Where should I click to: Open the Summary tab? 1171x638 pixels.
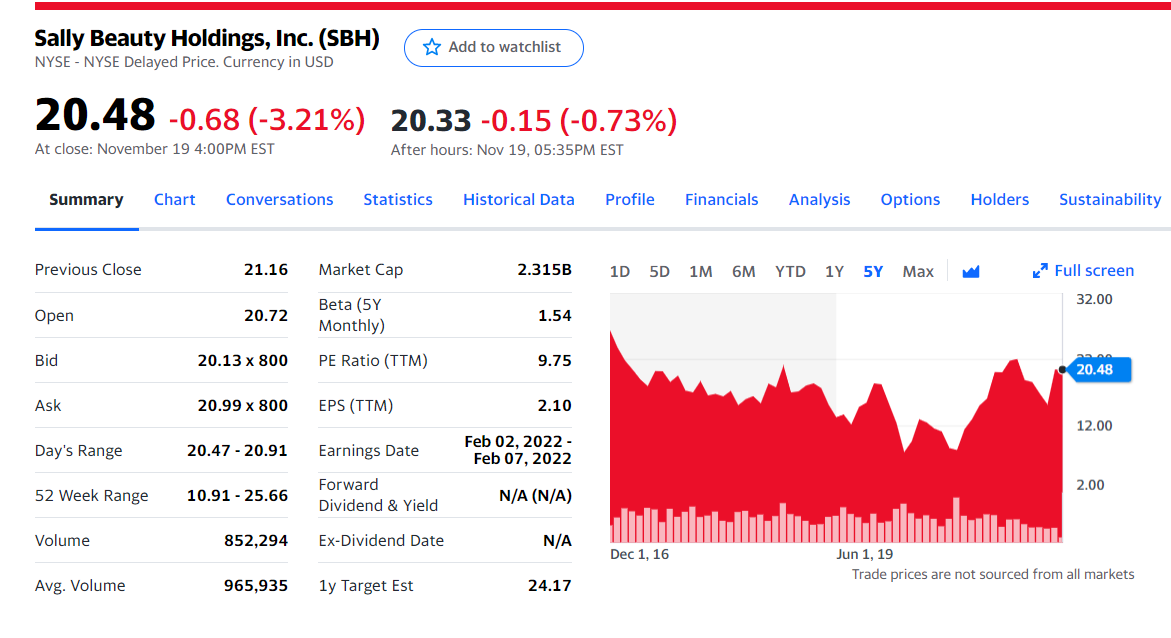point(86,199)
